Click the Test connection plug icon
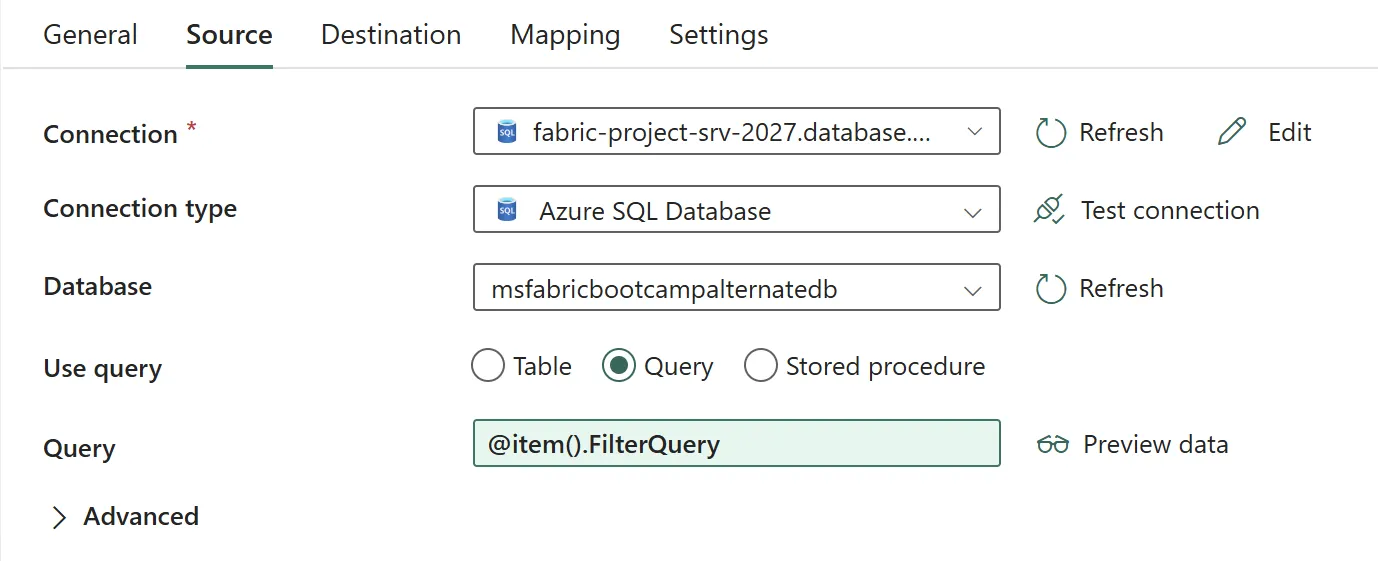Image resolution: width=1378 pixels, height=561 pixels. pos(1050,210)
